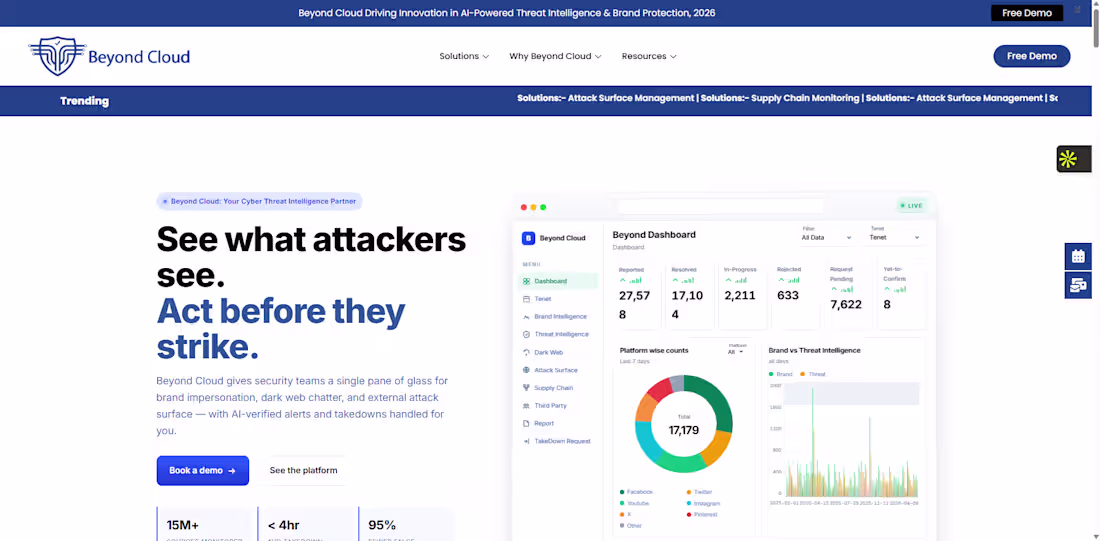Open the Filter All Data dropdown
This screenshot has height=541, width=1100.
826,237
